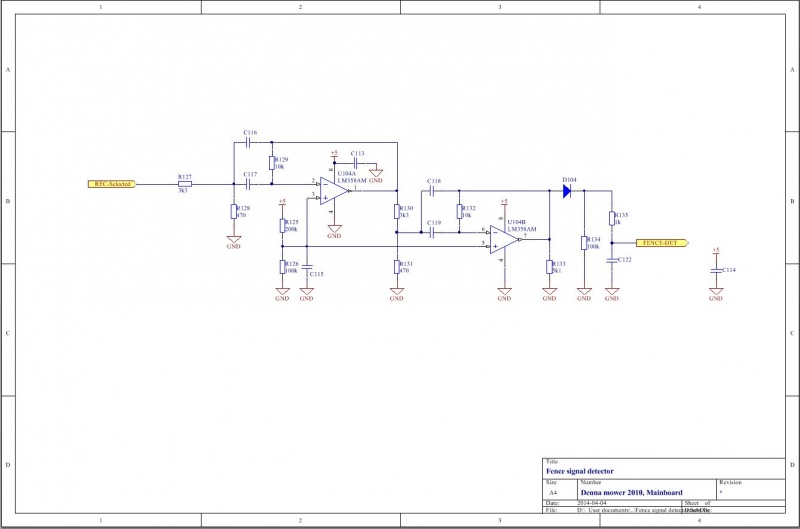Click the "Fence signal detector" title text
The width and height of the screenshot is (800, 529).
[580, 470]
